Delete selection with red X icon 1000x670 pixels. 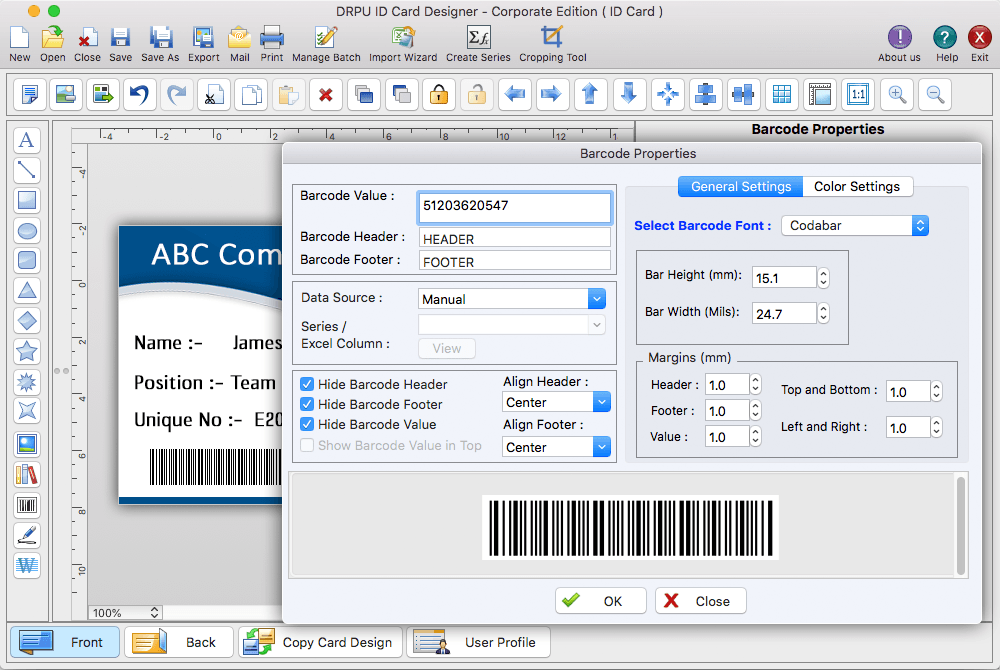click(326, 94)
